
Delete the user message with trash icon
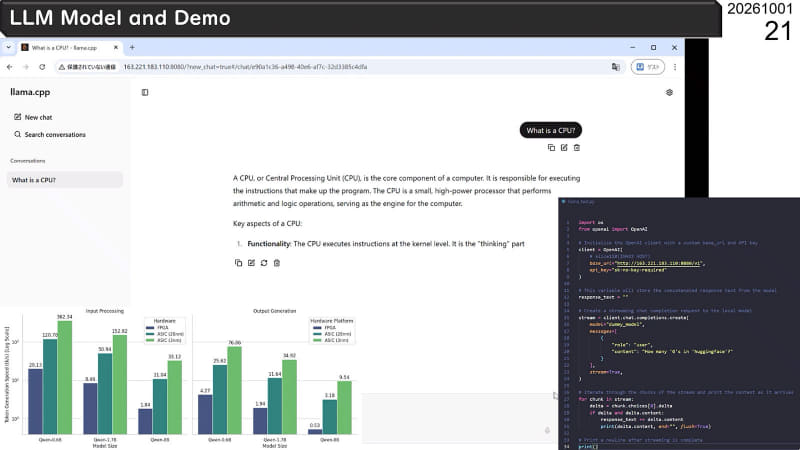click(577, 147)
